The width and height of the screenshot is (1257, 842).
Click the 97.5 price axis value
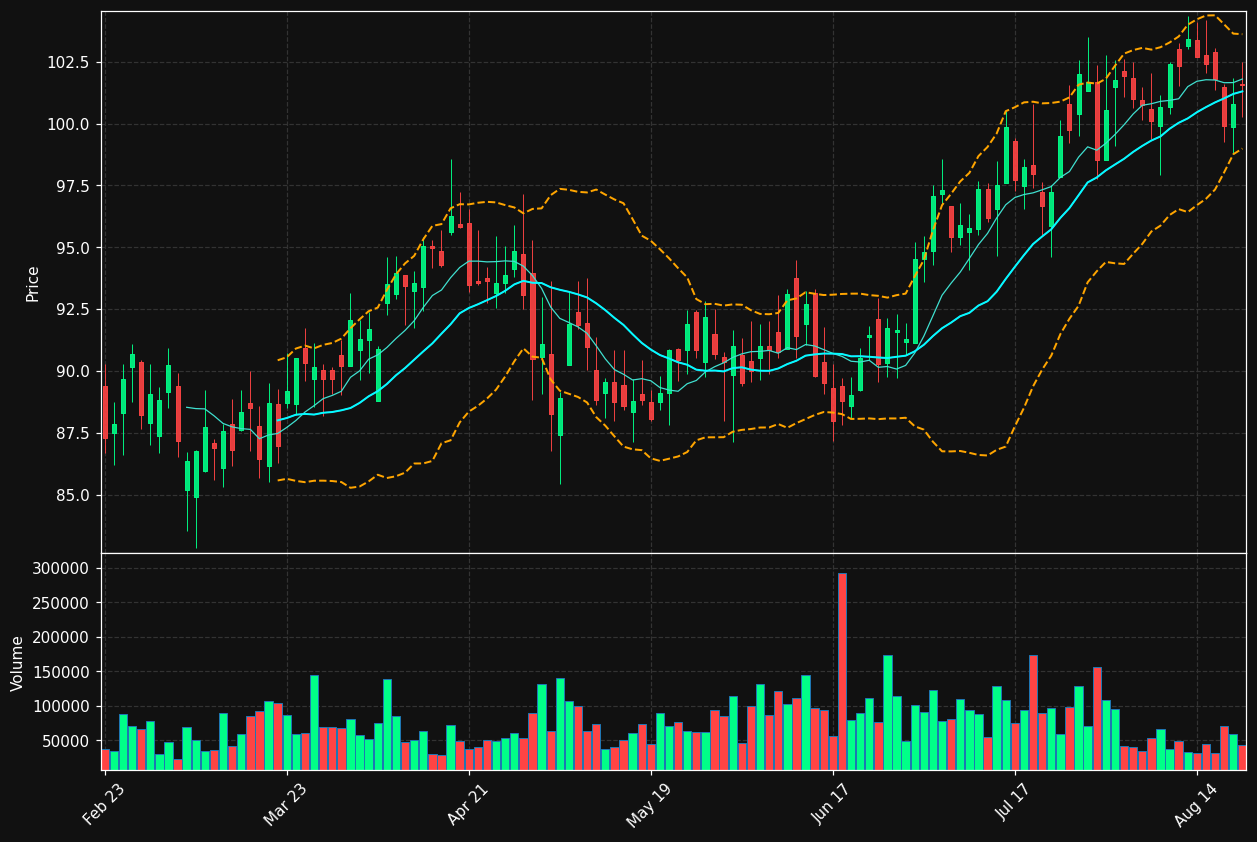[74, 187]
